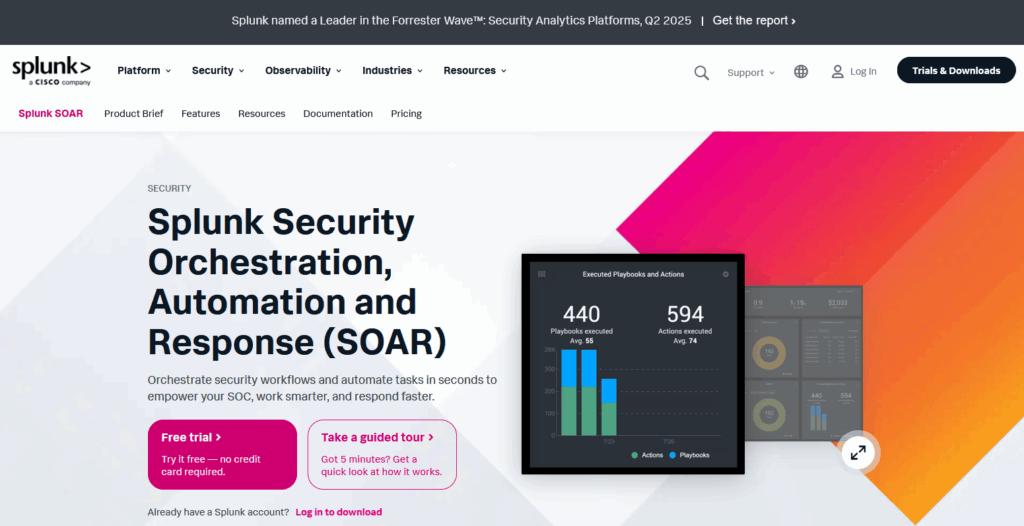The width and height of the screenshot is (1024, 526).
Task: Click the globe language icon
Action: (801, 72)
